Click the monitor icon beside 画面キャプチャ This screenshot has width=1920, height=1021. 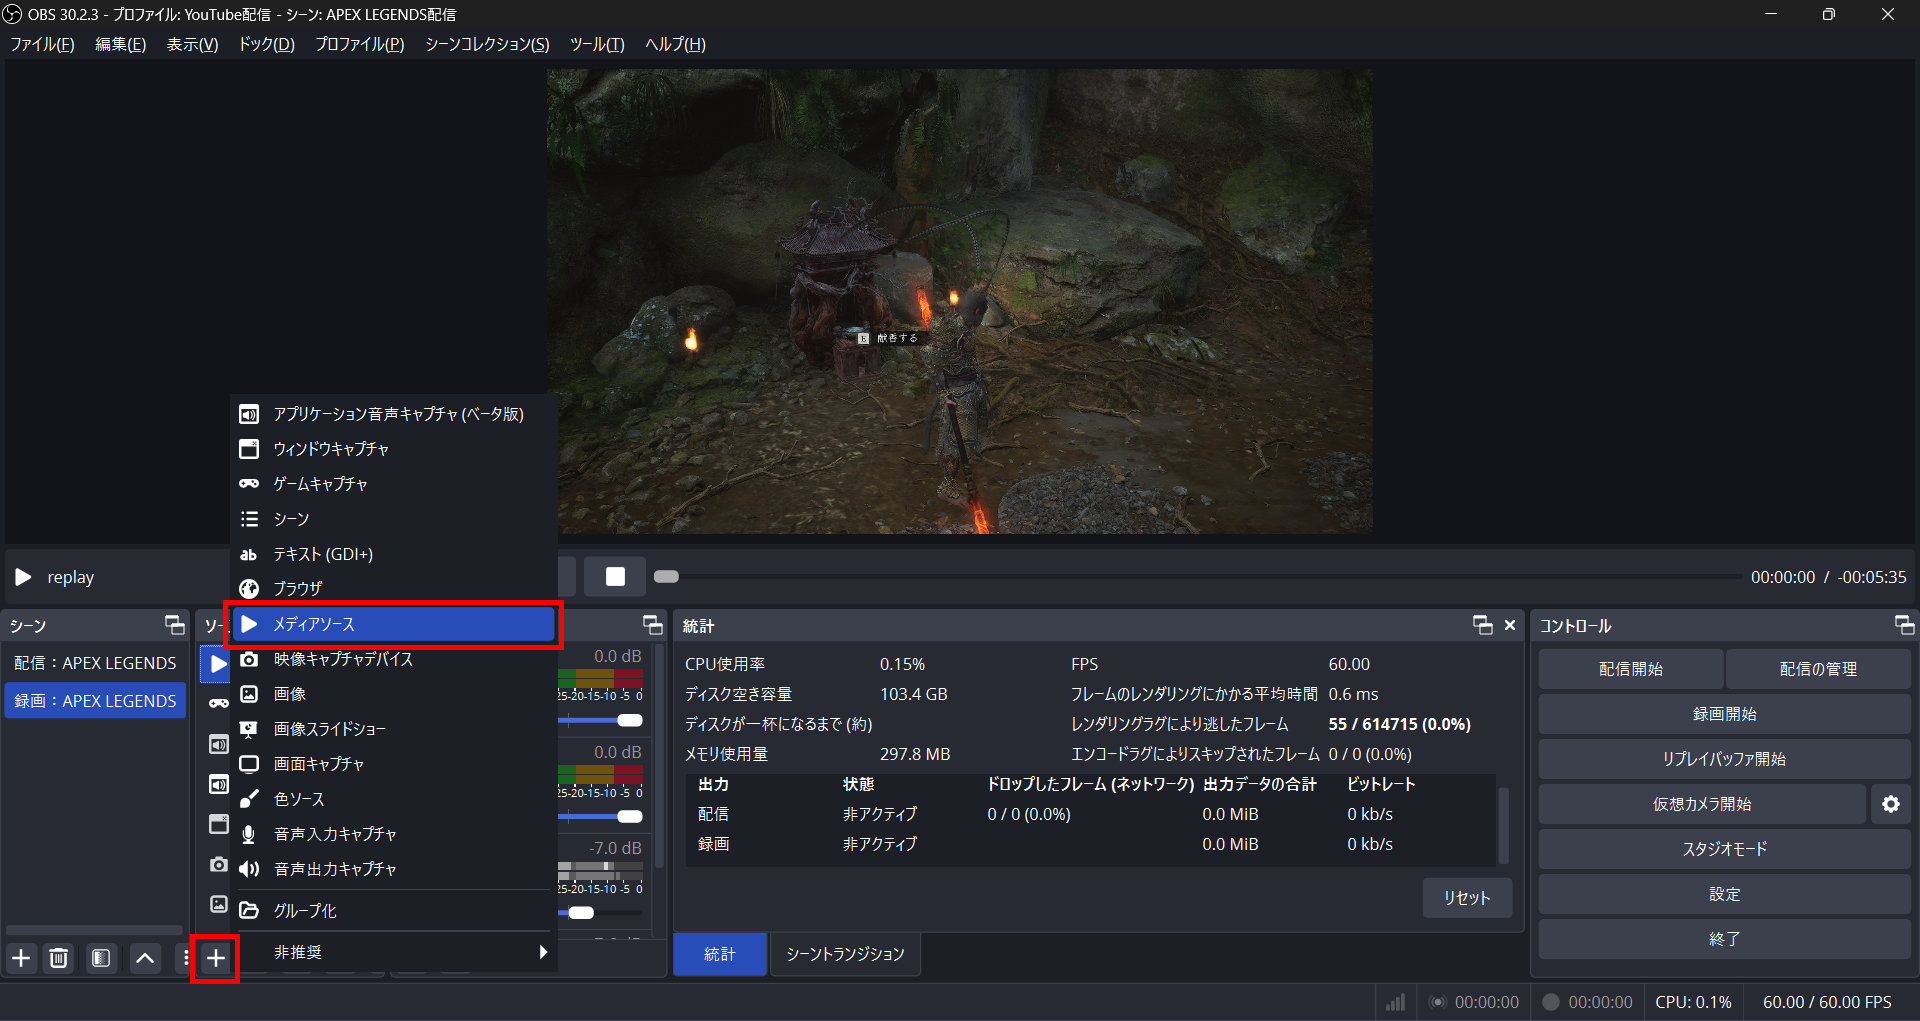pyautogui.click(x=249, y=764)
